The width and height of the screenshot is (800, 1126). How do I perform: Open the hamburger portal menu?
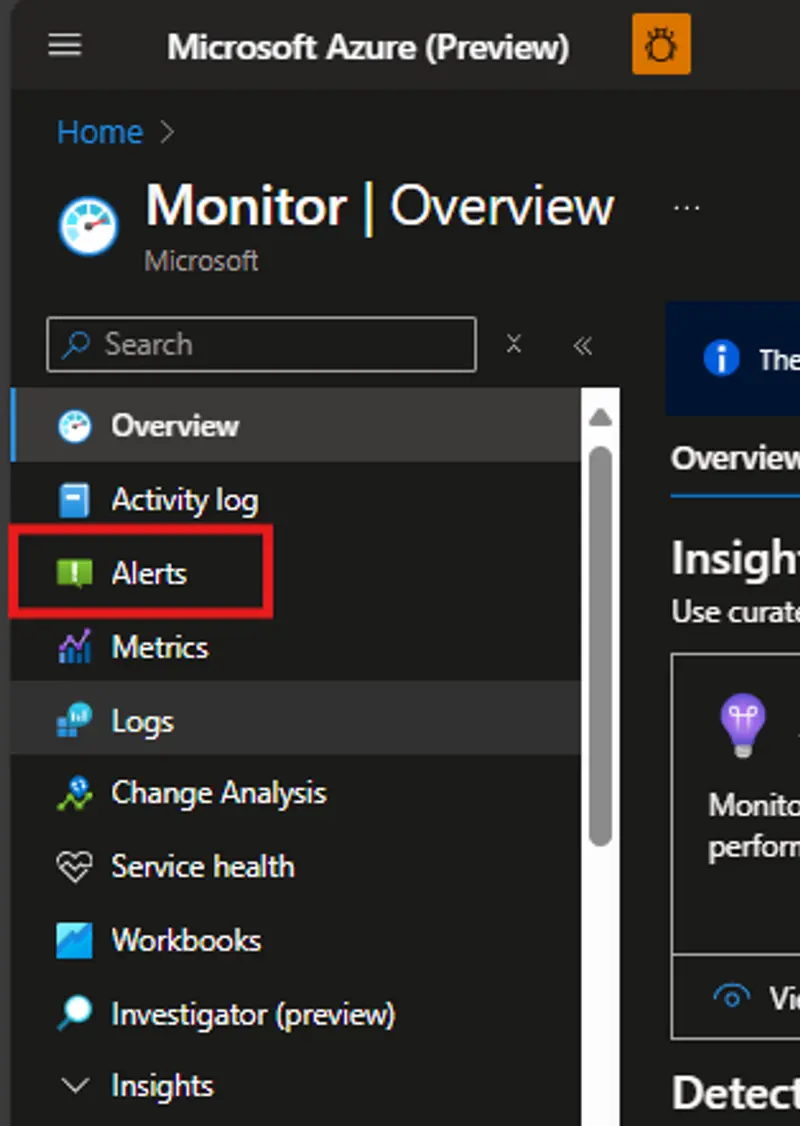coord(65,46)
